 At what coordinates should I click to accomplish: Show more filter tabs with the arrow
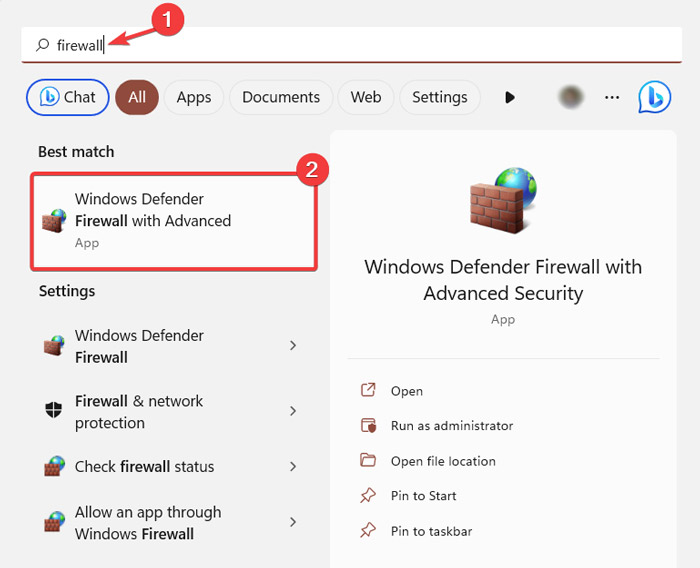(510, 97)
